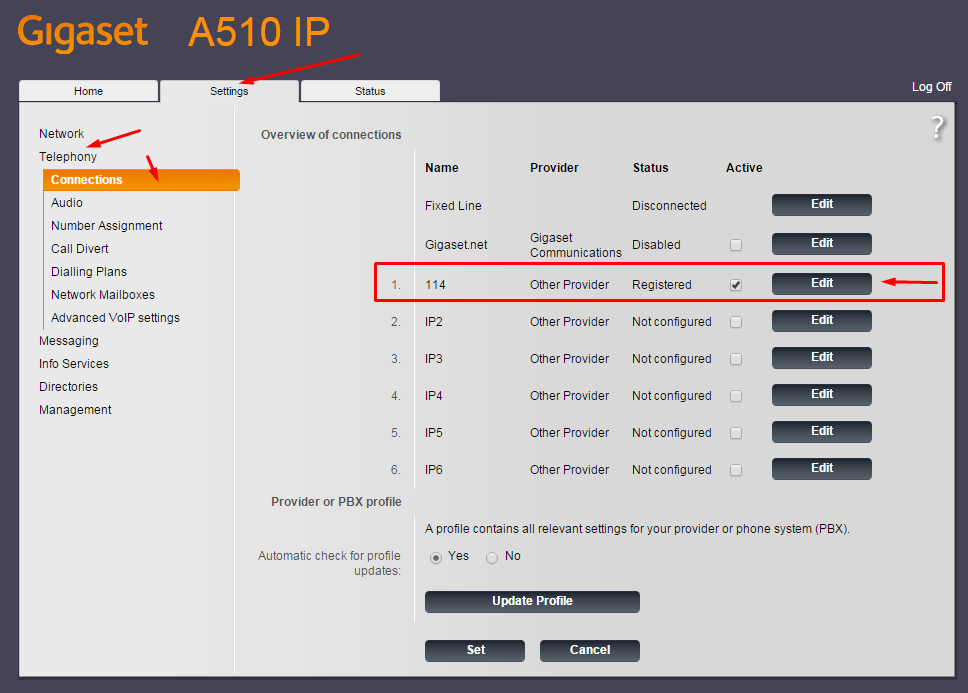Screen dimensions: 968x693
Task: Click the Provider or PBX profile heading
Action: pyautogui.click(x=336, y=502)
